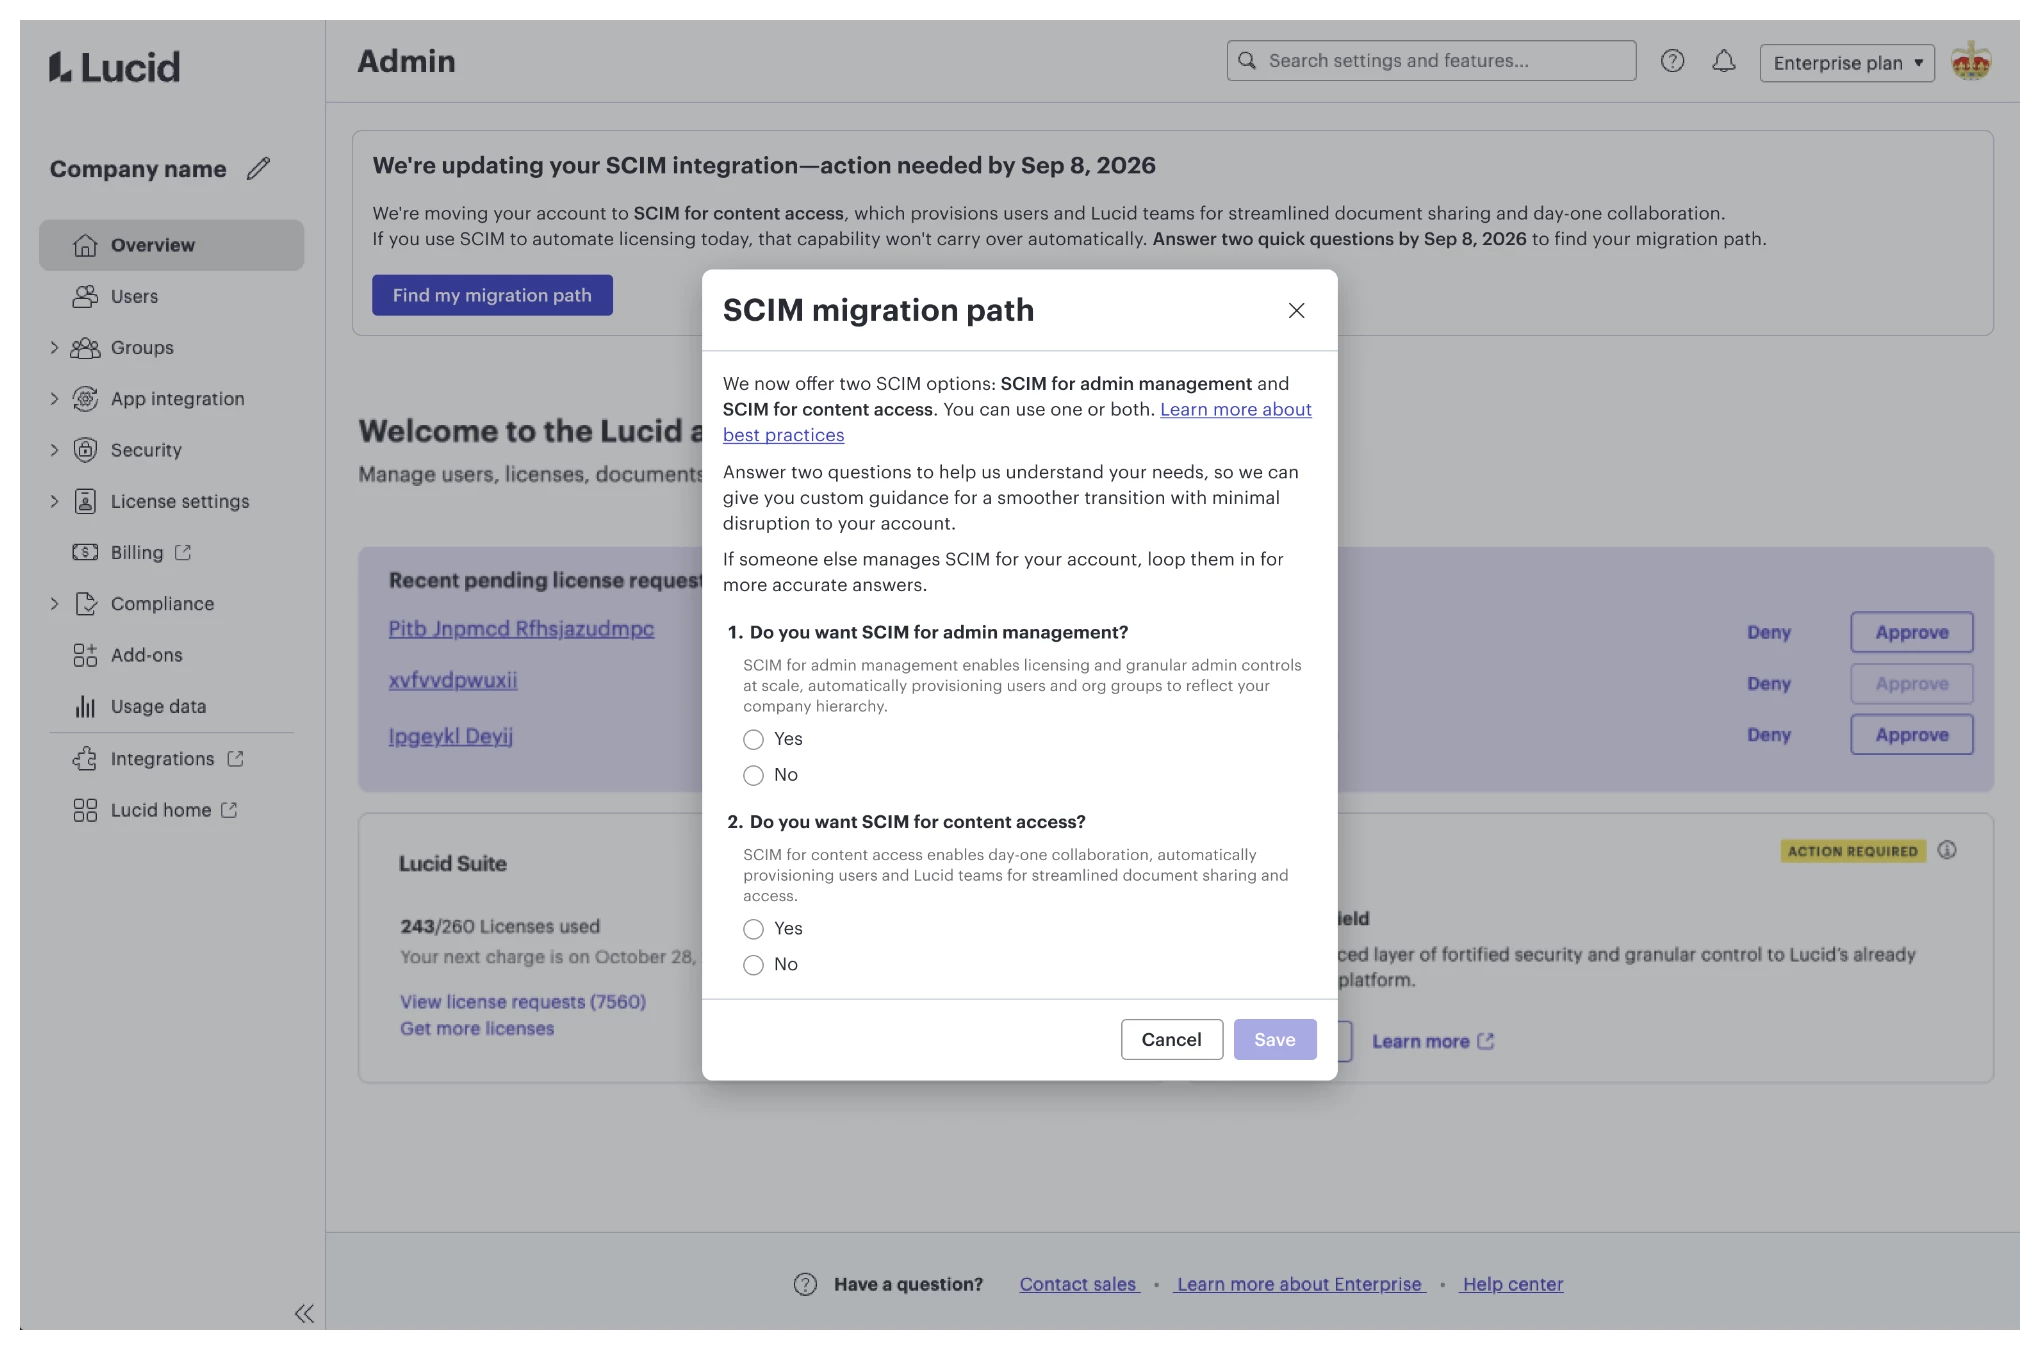Image resolution: width=2040 pixels, height=1350 pixels.
Task: Open Contact sales link
Action: (x=1079, y=1284)
